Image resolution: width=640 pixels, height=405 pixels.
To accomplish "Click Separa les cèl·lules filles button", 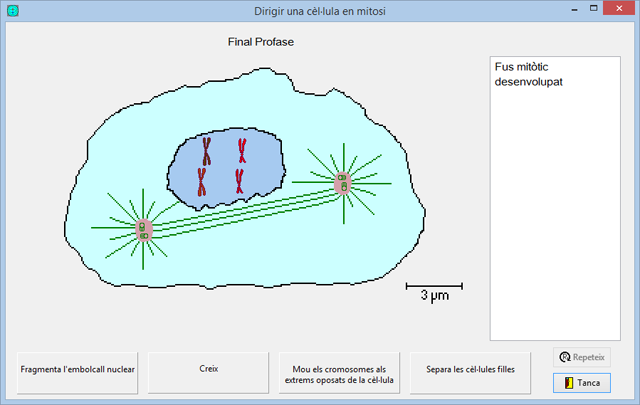I will pos(470,373).
